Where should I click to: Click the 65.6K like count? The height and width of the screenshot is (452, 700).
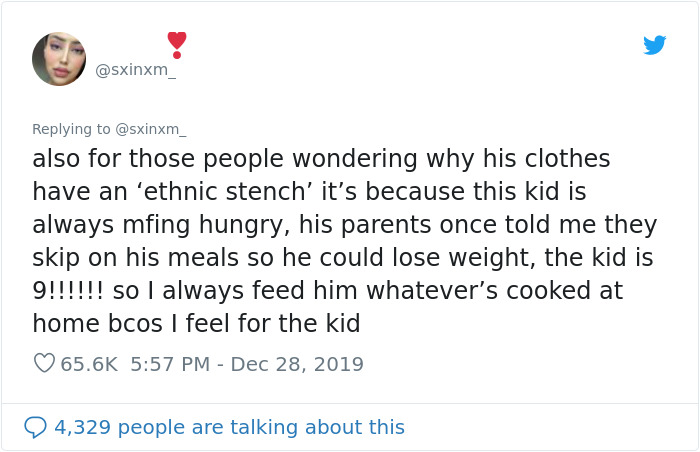(88, 364)
